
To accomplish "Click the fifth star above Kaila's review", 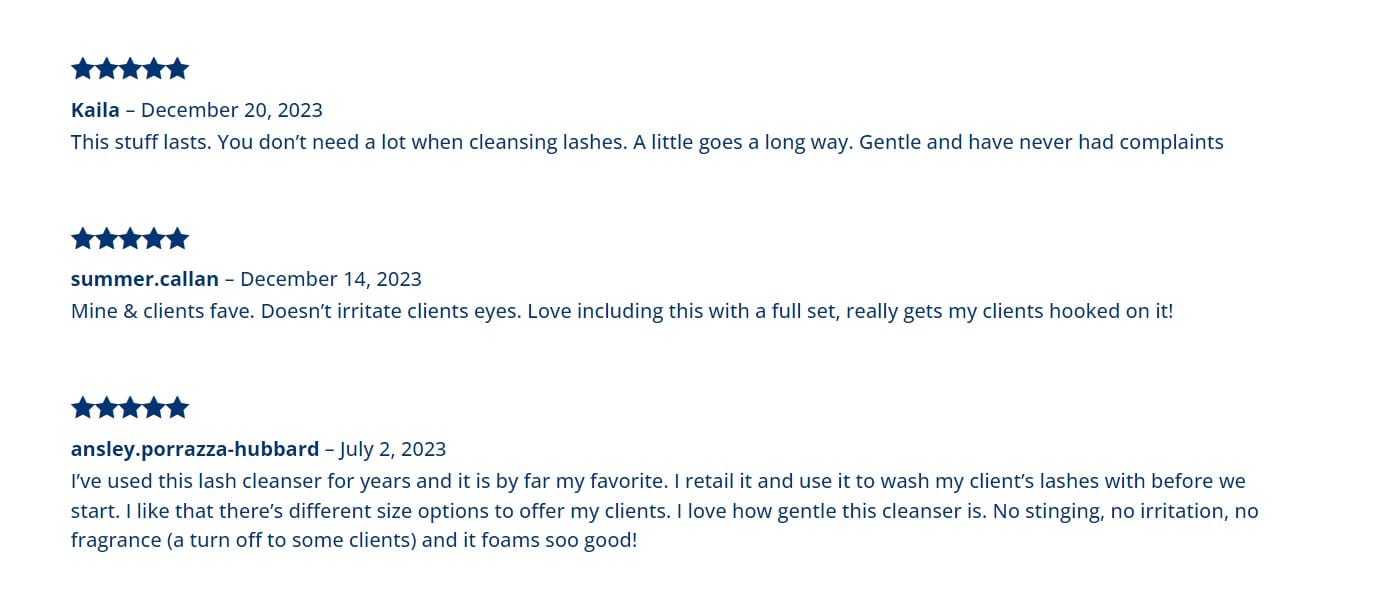I will 178,69.
